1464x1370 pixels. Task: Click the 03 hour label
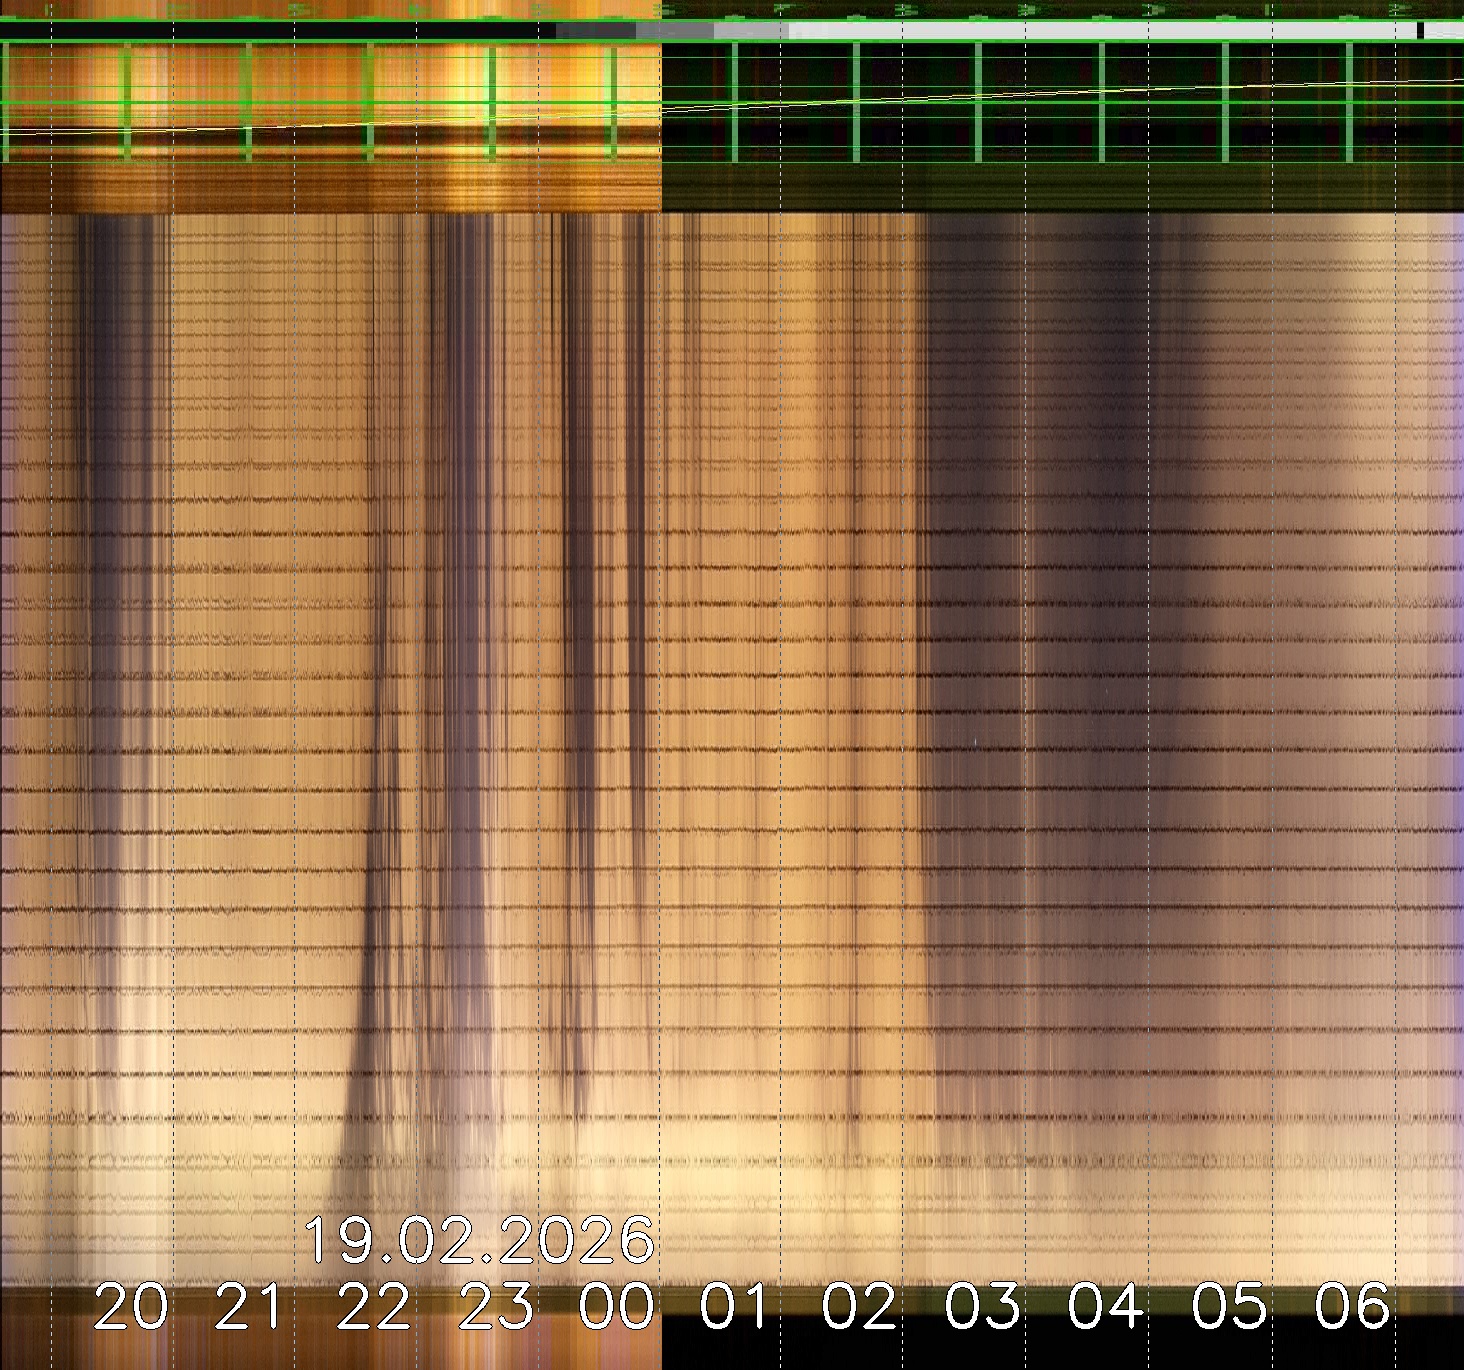(982, 1307)
